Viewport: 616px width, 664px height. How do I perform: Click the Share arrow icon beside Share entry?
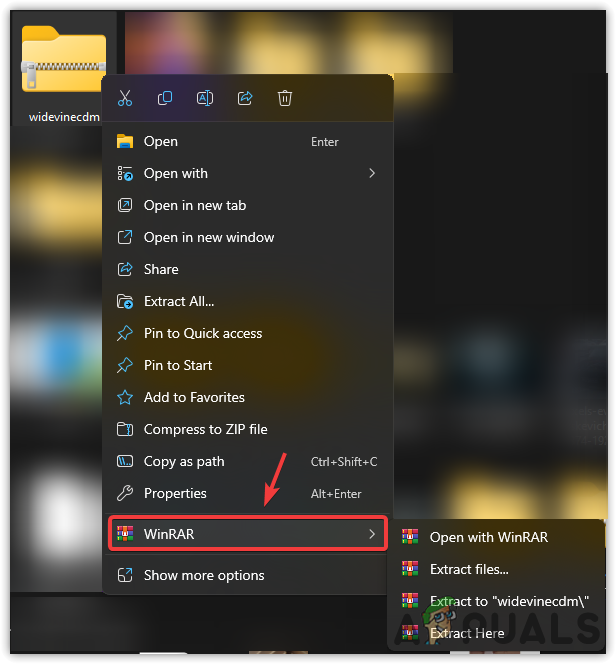click(125, 269)
